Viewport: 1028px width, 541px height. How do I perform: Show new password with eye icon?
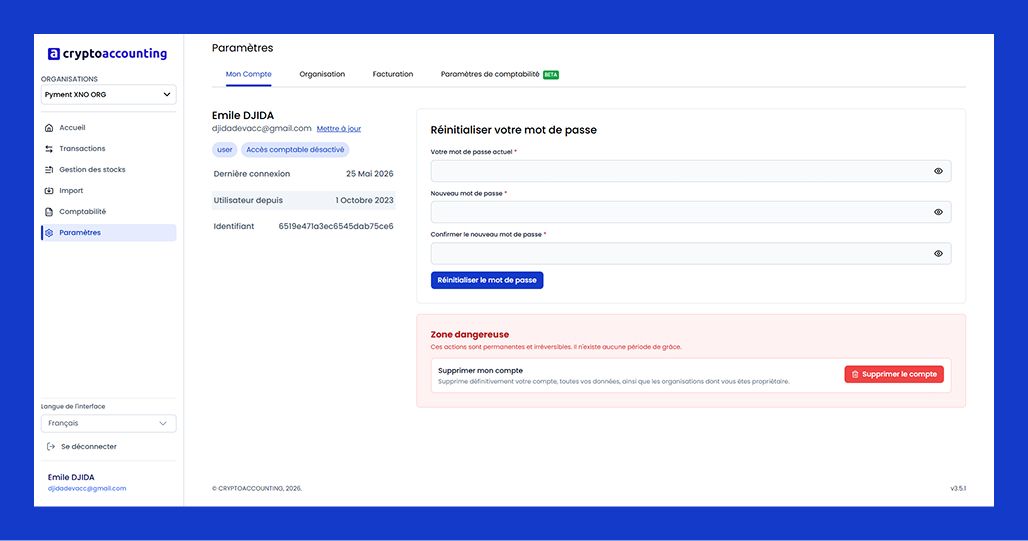point(938,212)
